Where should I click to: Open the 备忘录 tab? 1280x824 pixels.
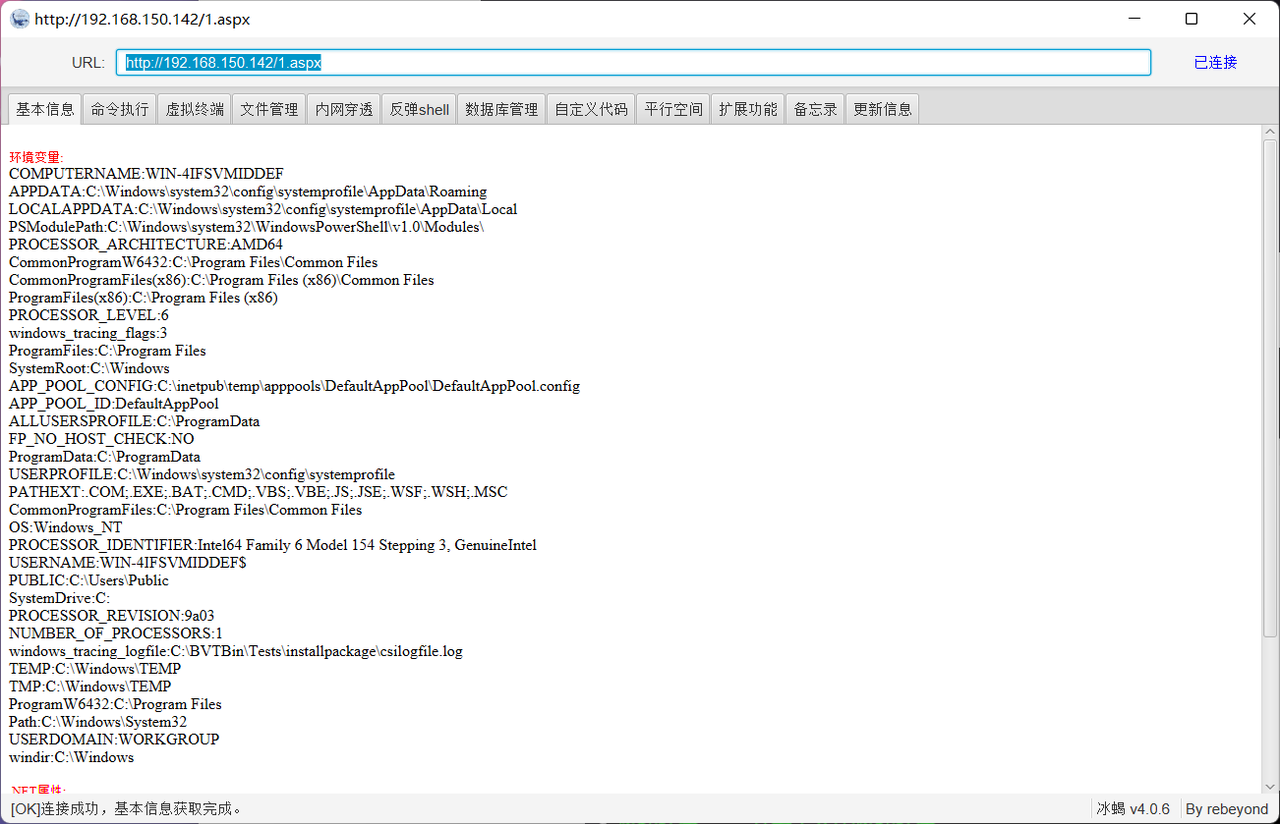[x=815, y=110]
